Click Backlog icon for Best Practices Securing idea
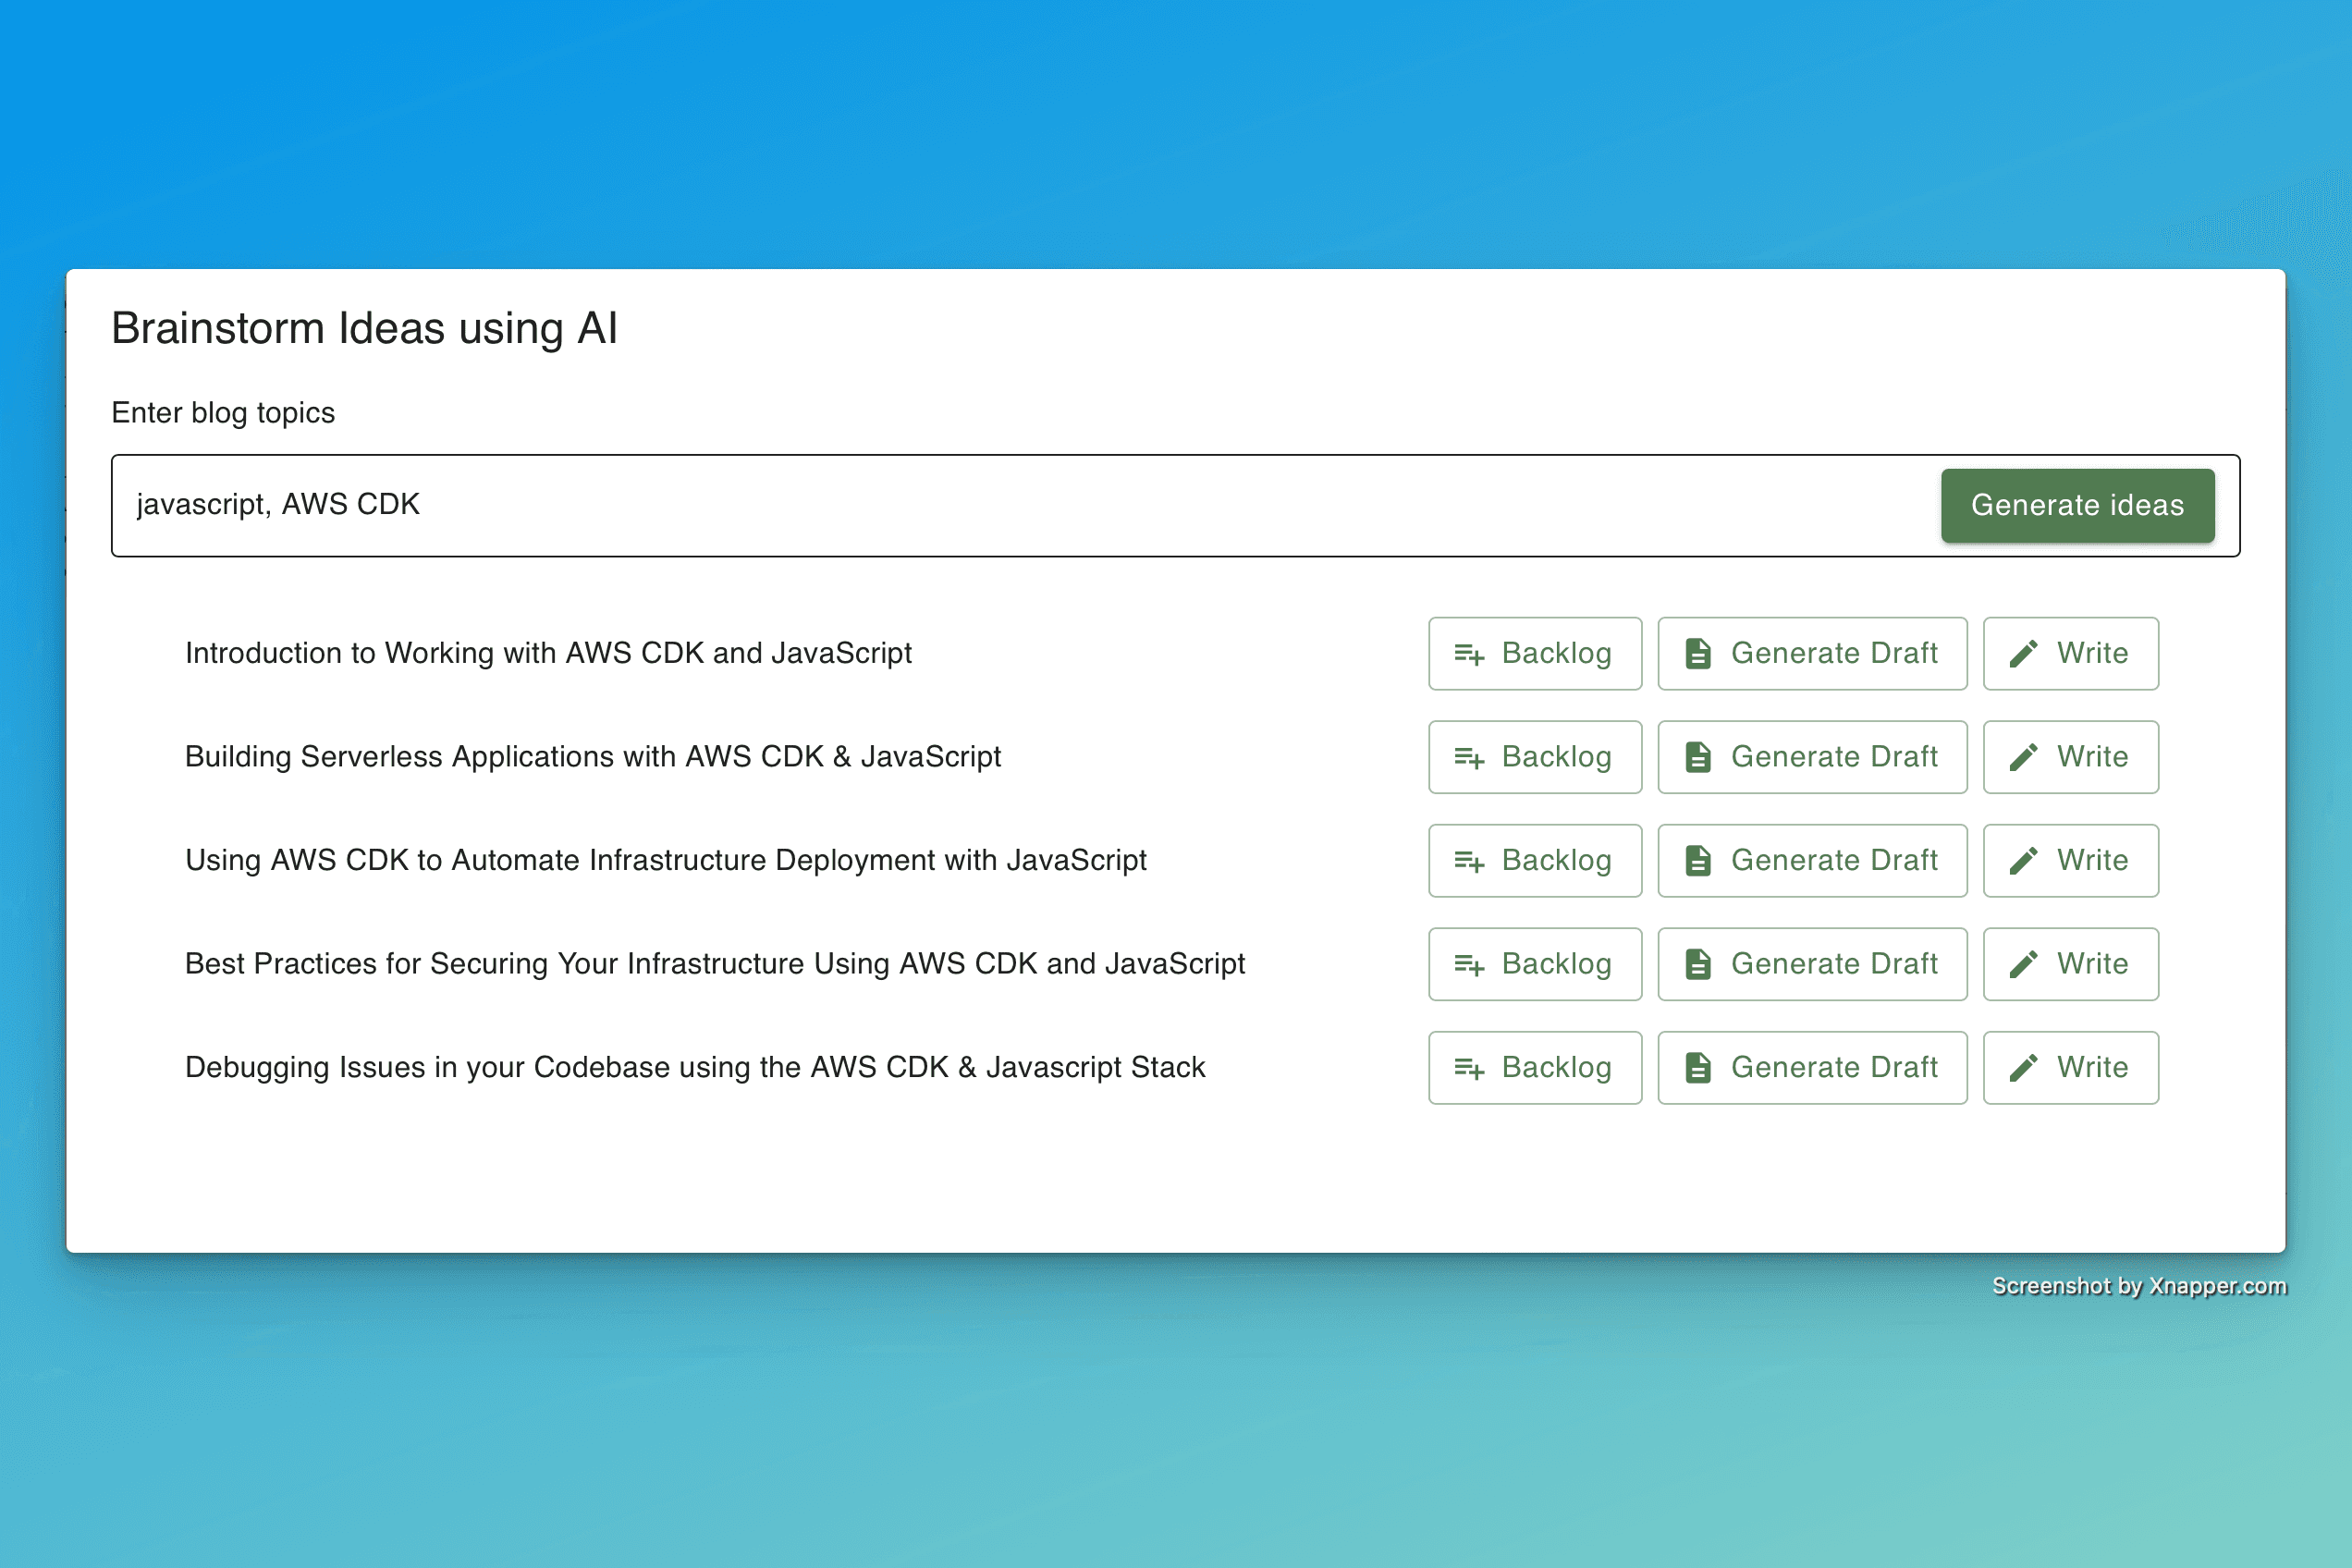This screenshot has width=2352, height=1568. tap(1468, 964)
